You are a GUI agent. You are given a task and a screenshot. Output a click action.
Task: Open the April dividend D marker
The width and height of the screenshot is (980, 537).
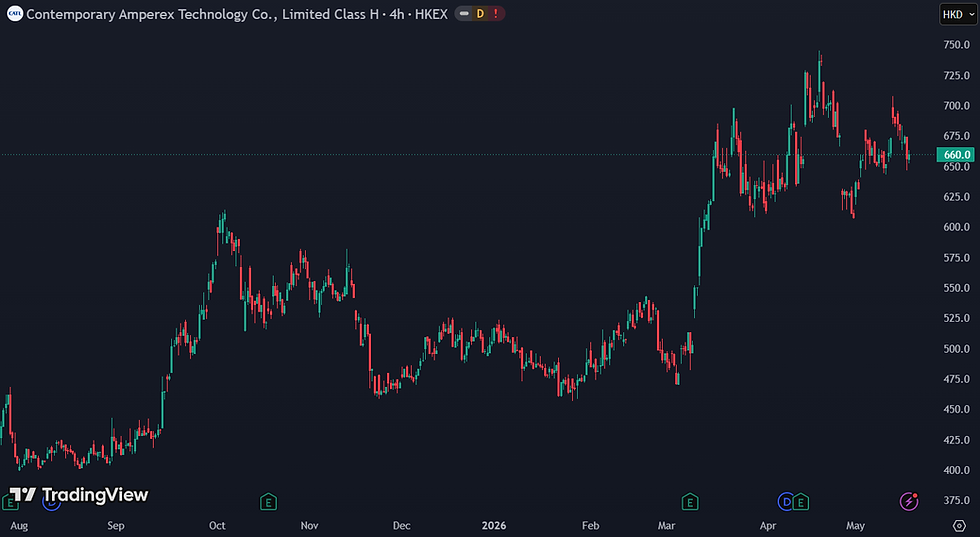coord(786,501)
